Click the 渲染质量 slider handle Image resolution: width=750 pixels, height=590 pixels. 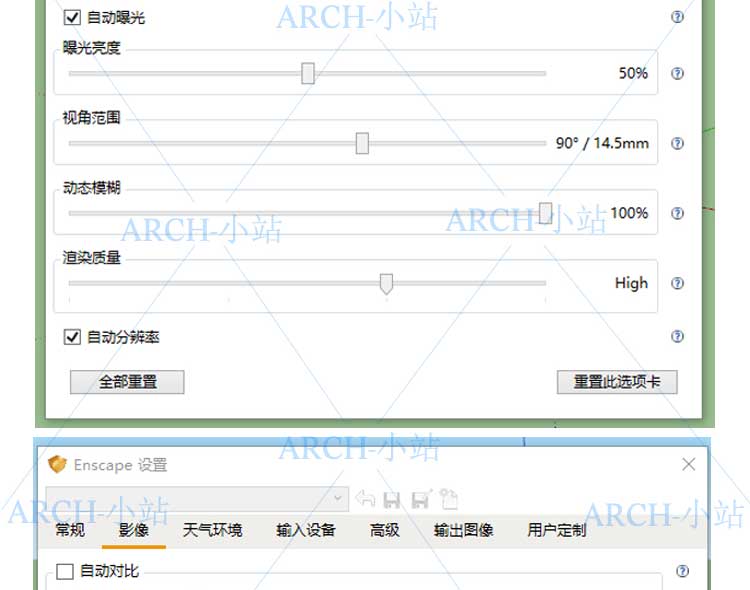pyautogui.click(x=386, y=284)
